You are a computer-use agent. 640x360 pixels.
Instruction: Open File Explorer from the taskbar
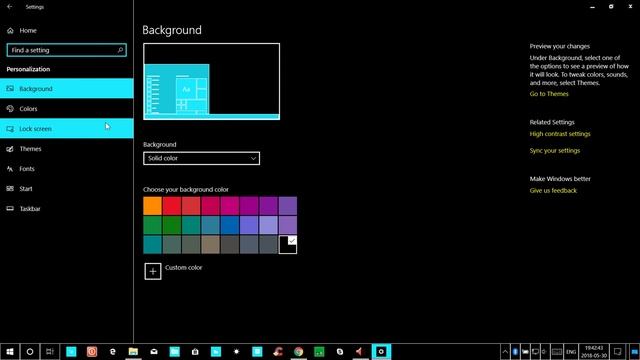coord(133,351)
